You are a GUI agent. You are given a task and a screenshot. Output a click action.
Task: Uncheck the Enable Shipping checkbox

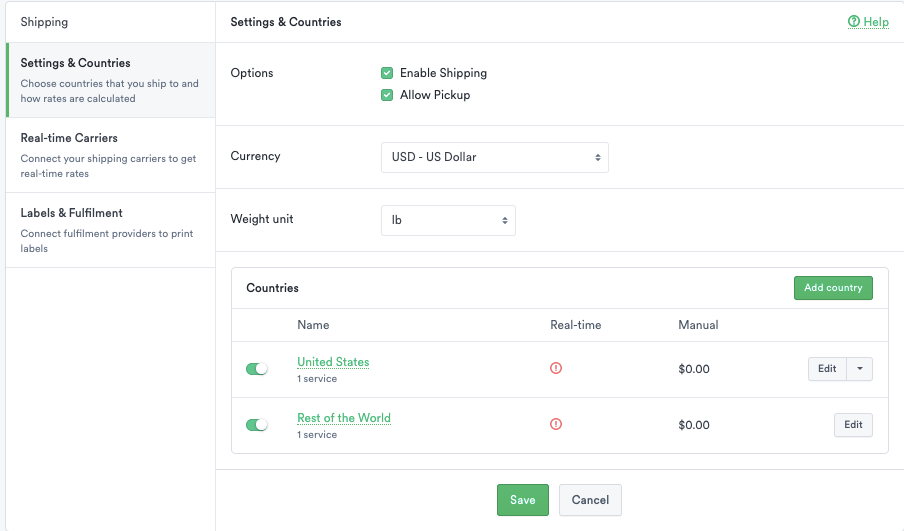pyautogui.click(x=387, y=73)
